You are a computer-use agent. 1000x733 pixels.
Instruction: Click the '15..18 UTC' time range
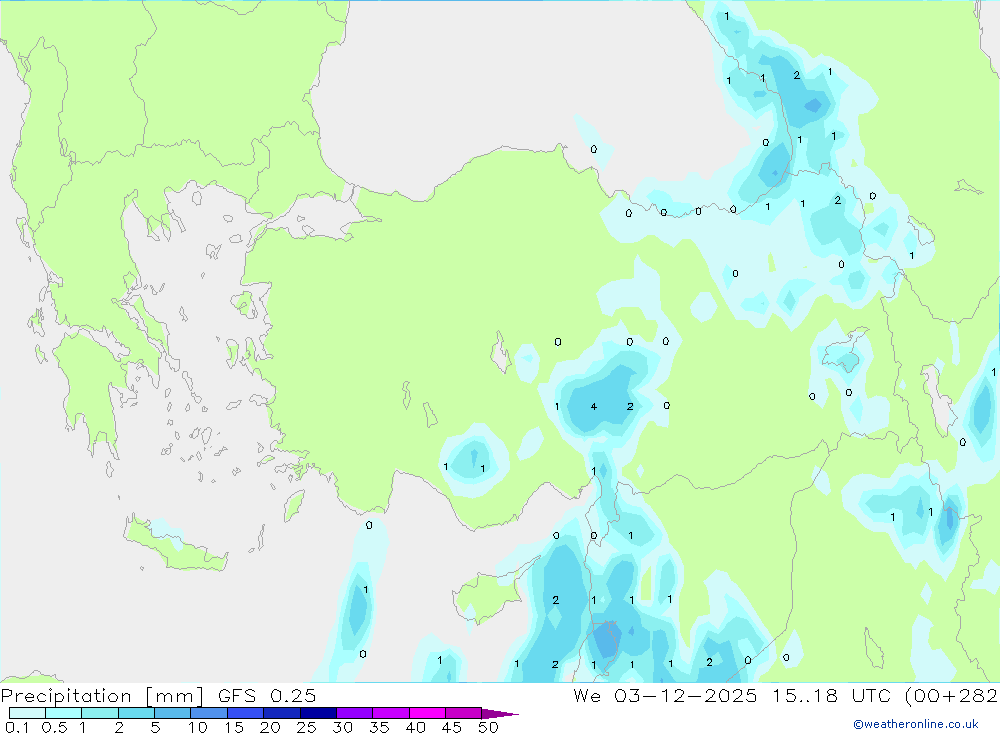[832, 695]
